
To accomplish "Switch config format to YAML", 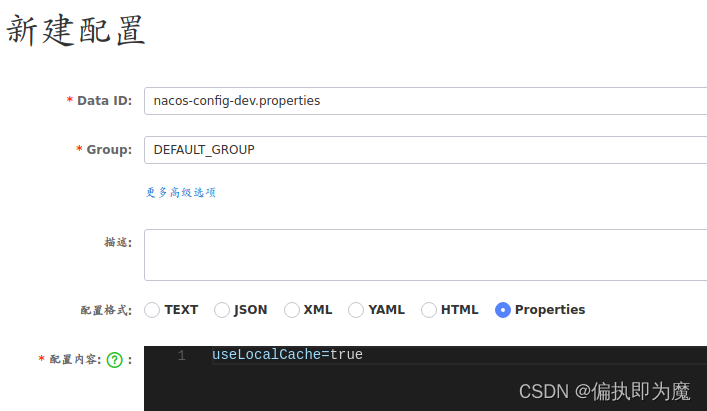I will [x=356, y=310].
